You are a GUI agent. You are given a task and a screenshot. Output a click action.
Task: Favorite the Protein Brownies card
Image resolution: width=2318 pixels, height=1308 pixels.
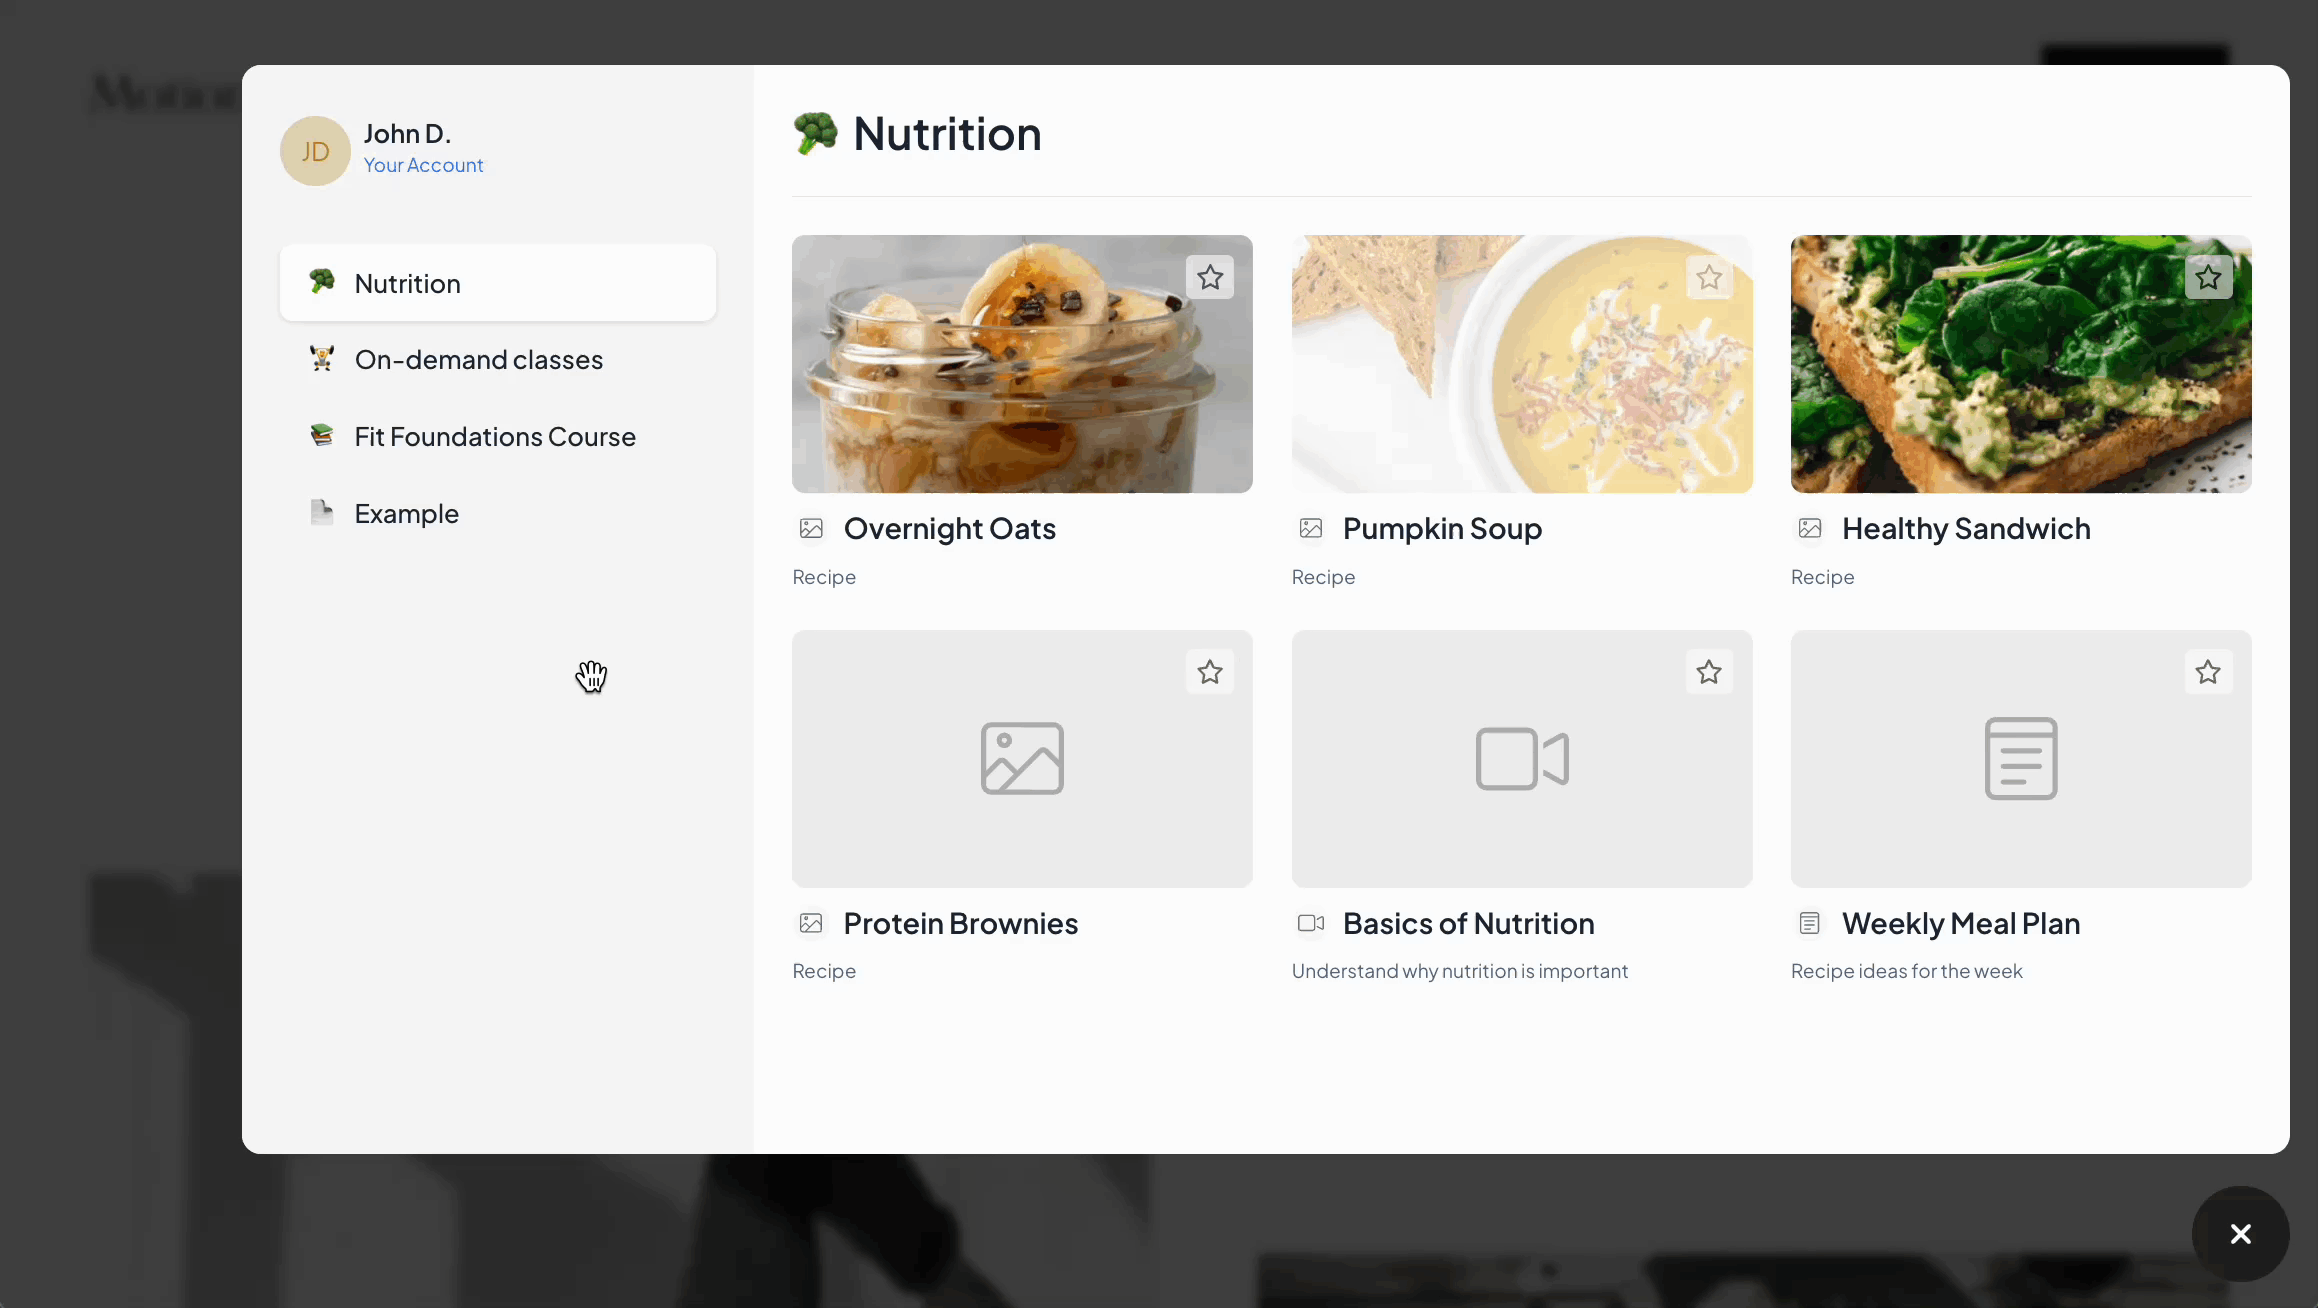tap(1210, 672)
